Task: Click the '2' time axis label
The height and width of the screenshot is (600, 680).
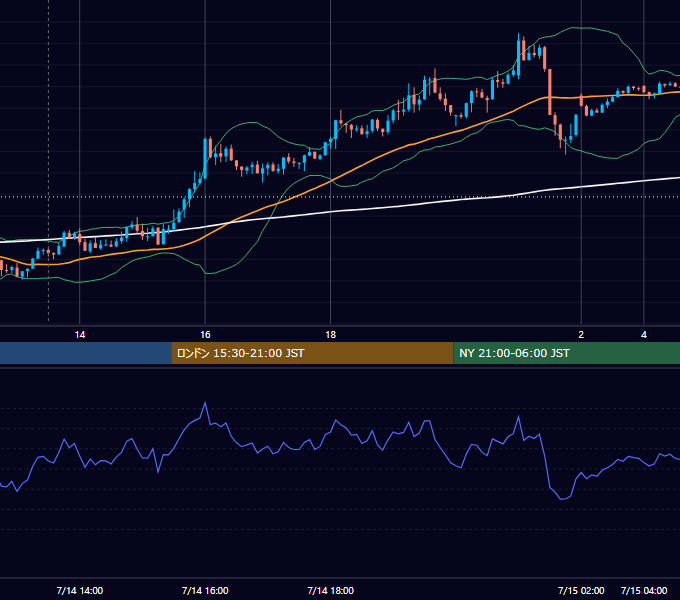Action: [581, 335]
